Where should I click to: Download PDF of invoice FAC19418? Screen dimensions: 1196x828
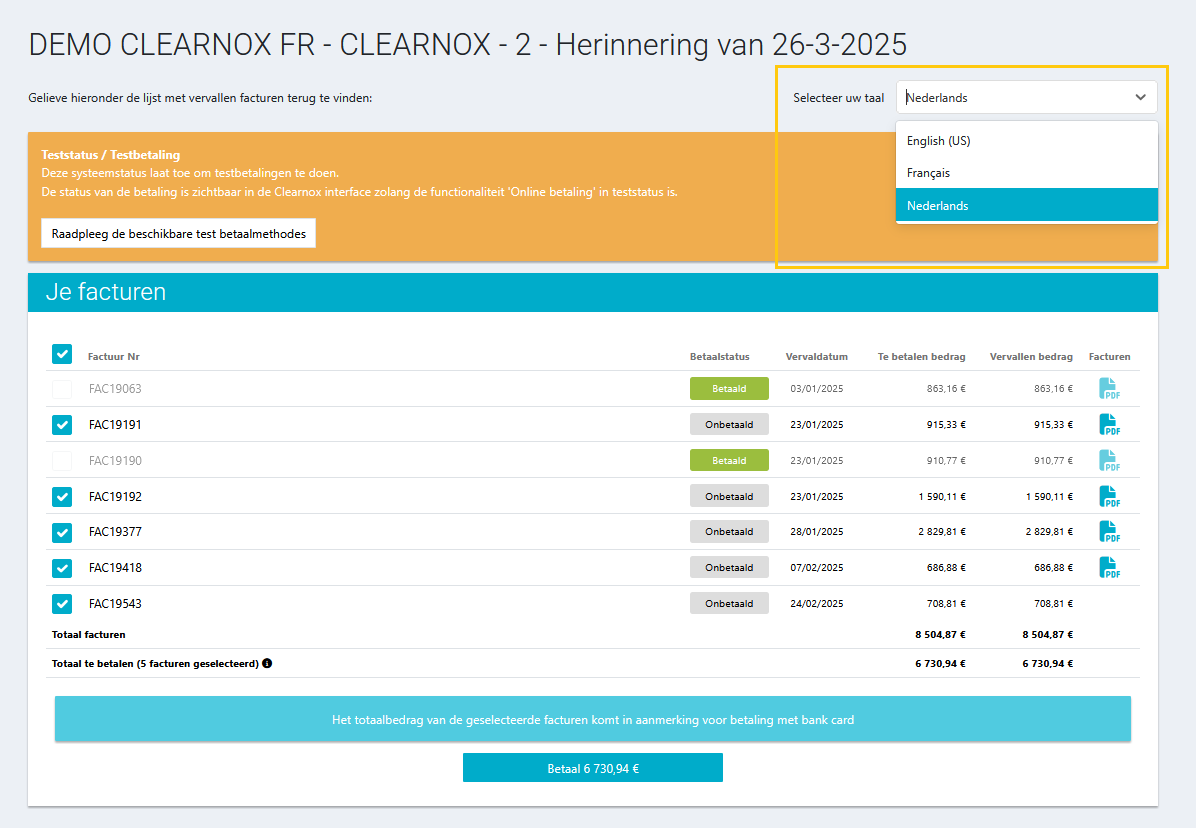pos(1109,568)
